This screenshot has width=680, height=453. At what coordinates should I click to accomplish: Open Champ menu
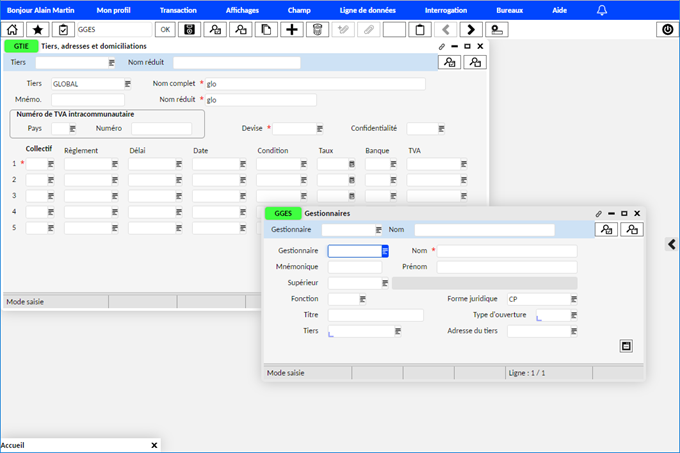[x=299, y=10]
